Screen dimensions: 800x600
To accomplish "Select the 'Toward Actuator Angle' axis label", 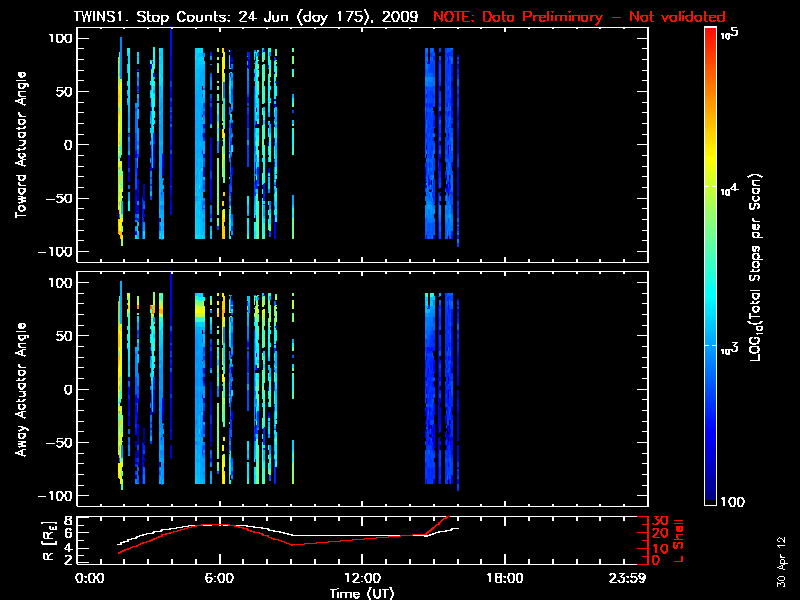I will 21,145.
